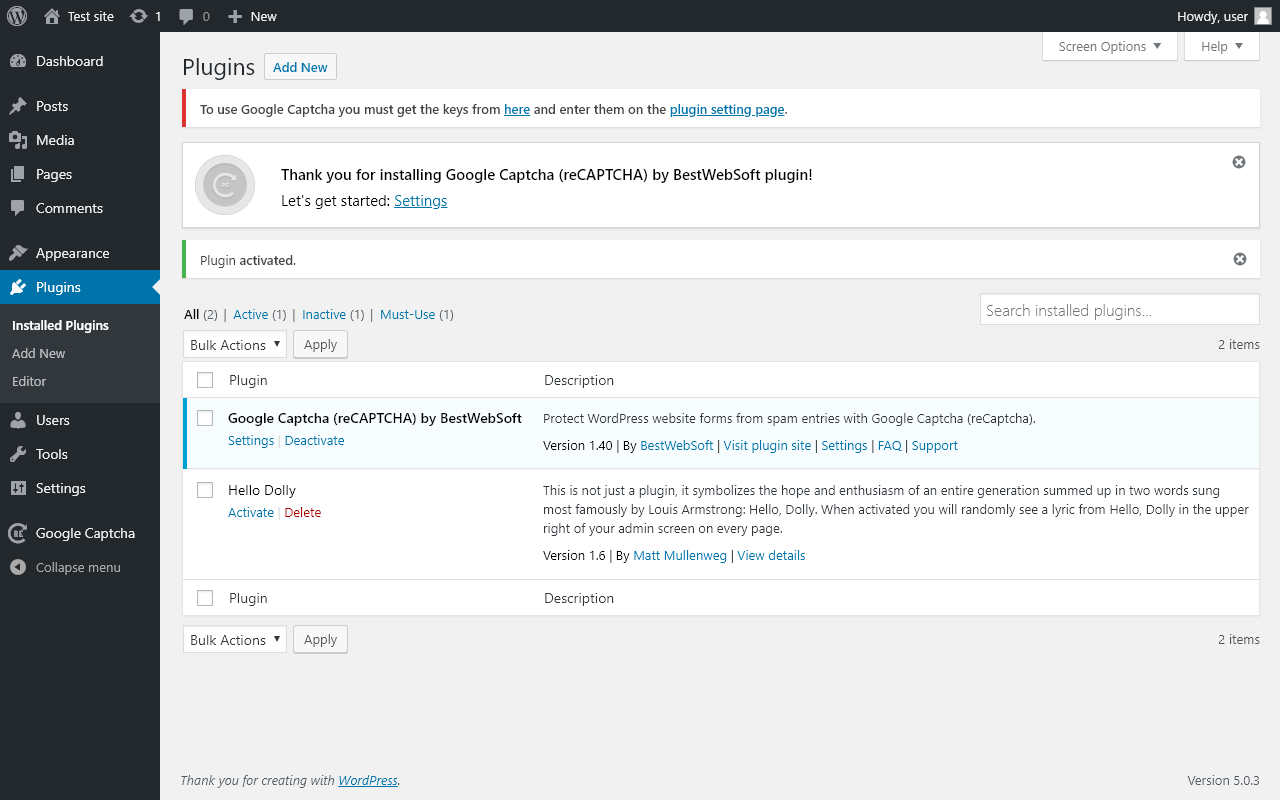
Task: Click the user avatar next to Howdy
Action: (x=1263, y=16)
